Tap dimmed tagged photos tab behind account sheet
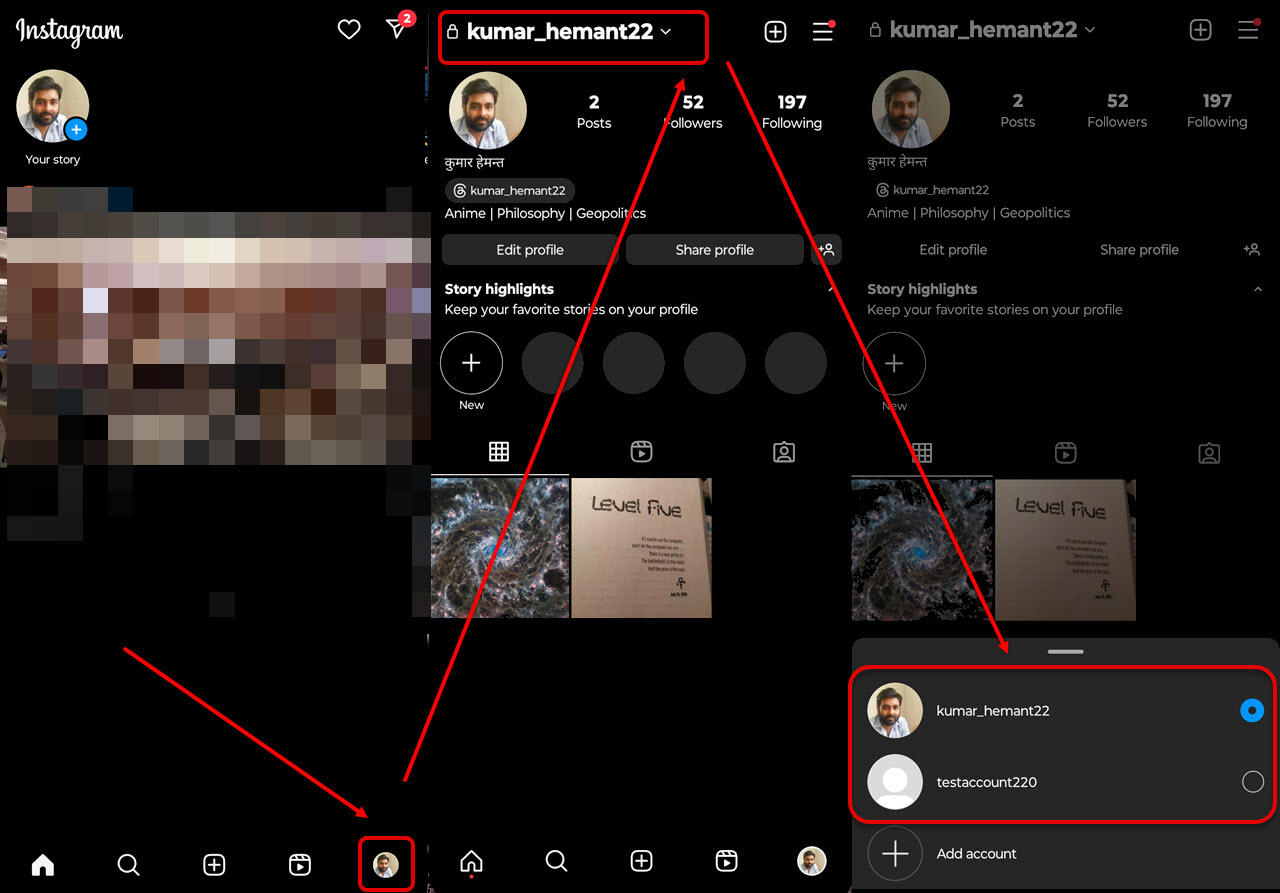The width and height of the screenshot is (1280, 893). 1209,453
